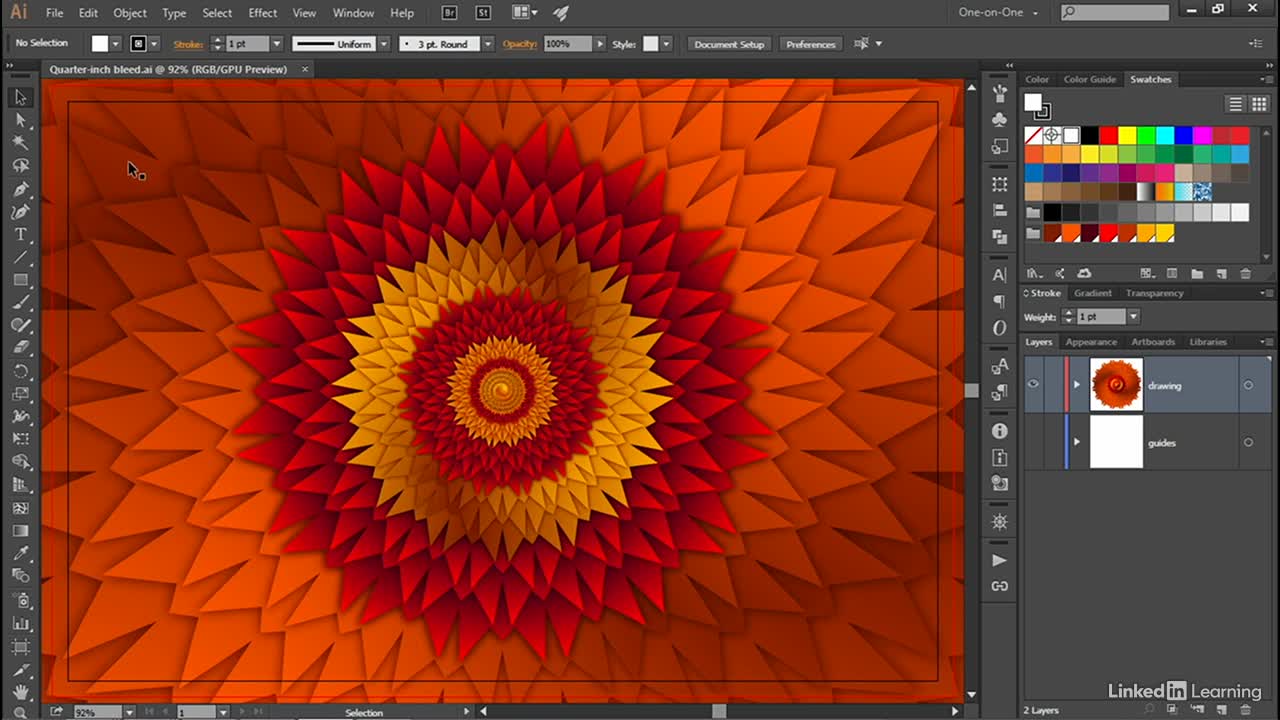
Task: Open the Style swatch dropdown
Action: click(666, 44)
